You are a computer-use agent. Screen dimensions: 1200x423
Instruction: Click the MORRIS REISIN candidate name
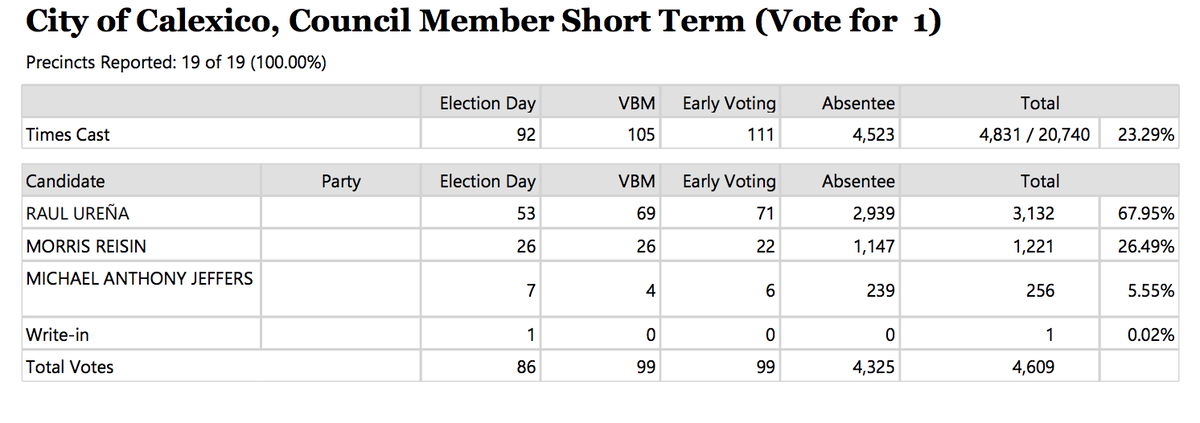[81, 246]
